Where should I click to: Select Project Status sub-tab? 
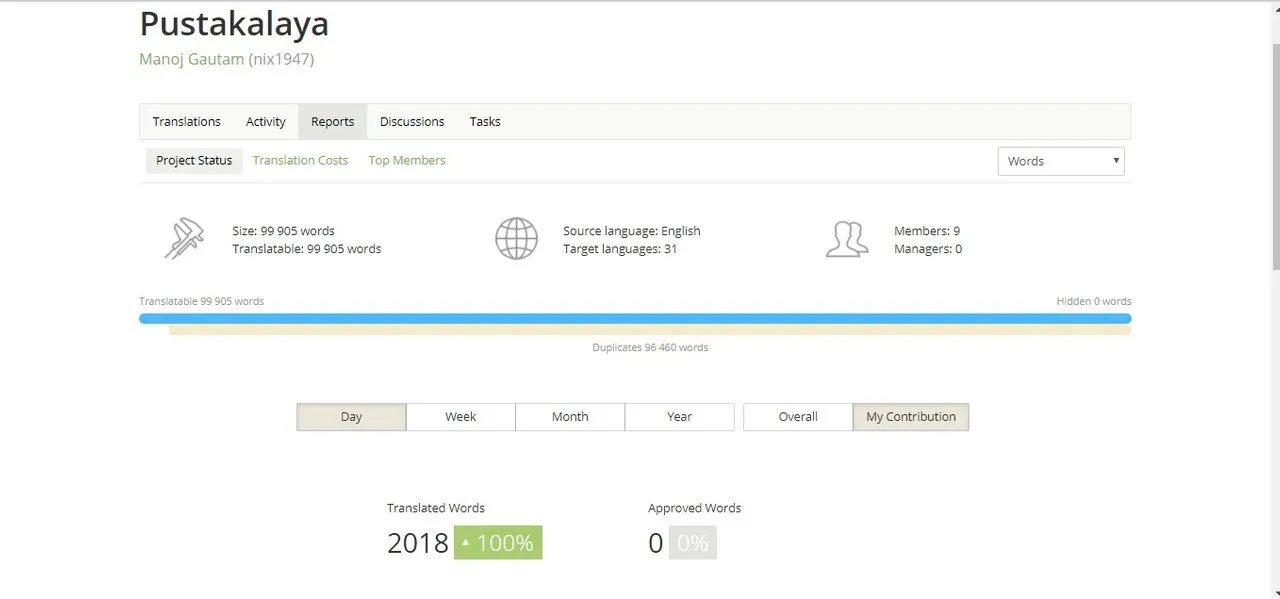pos(194,161)
